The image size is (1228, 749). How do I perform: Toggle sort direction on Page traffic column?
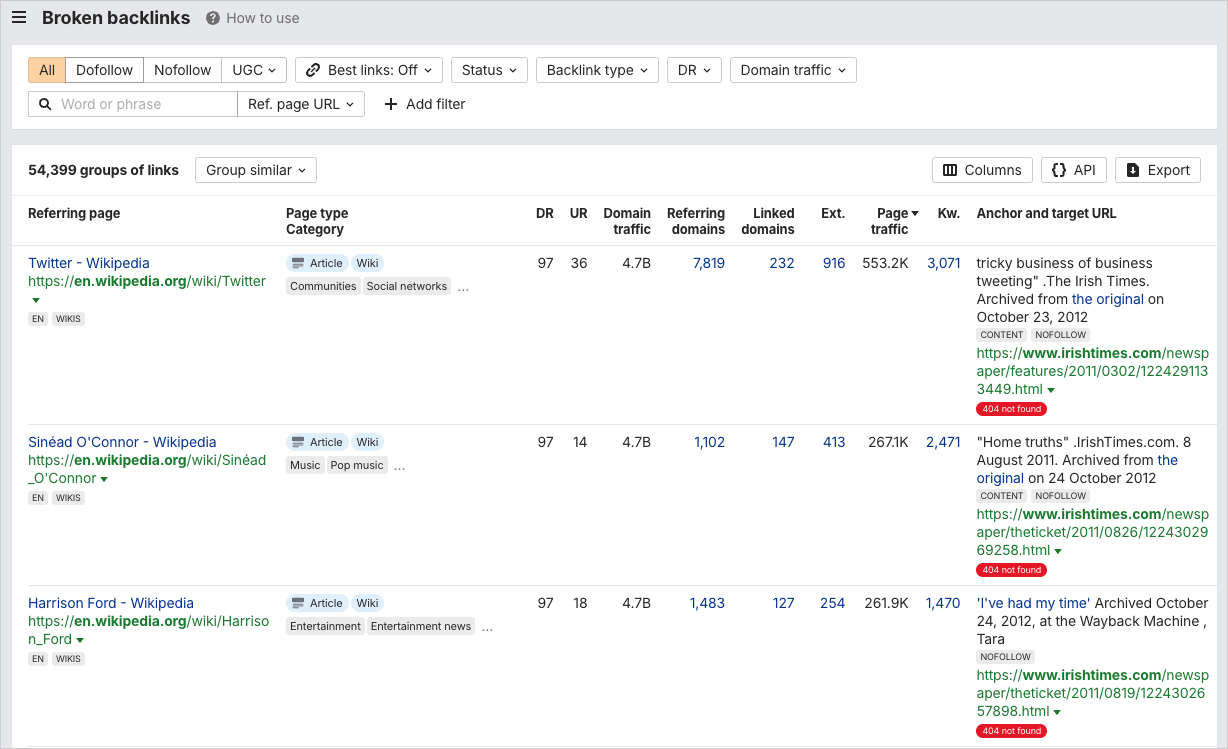coord(914,213)
